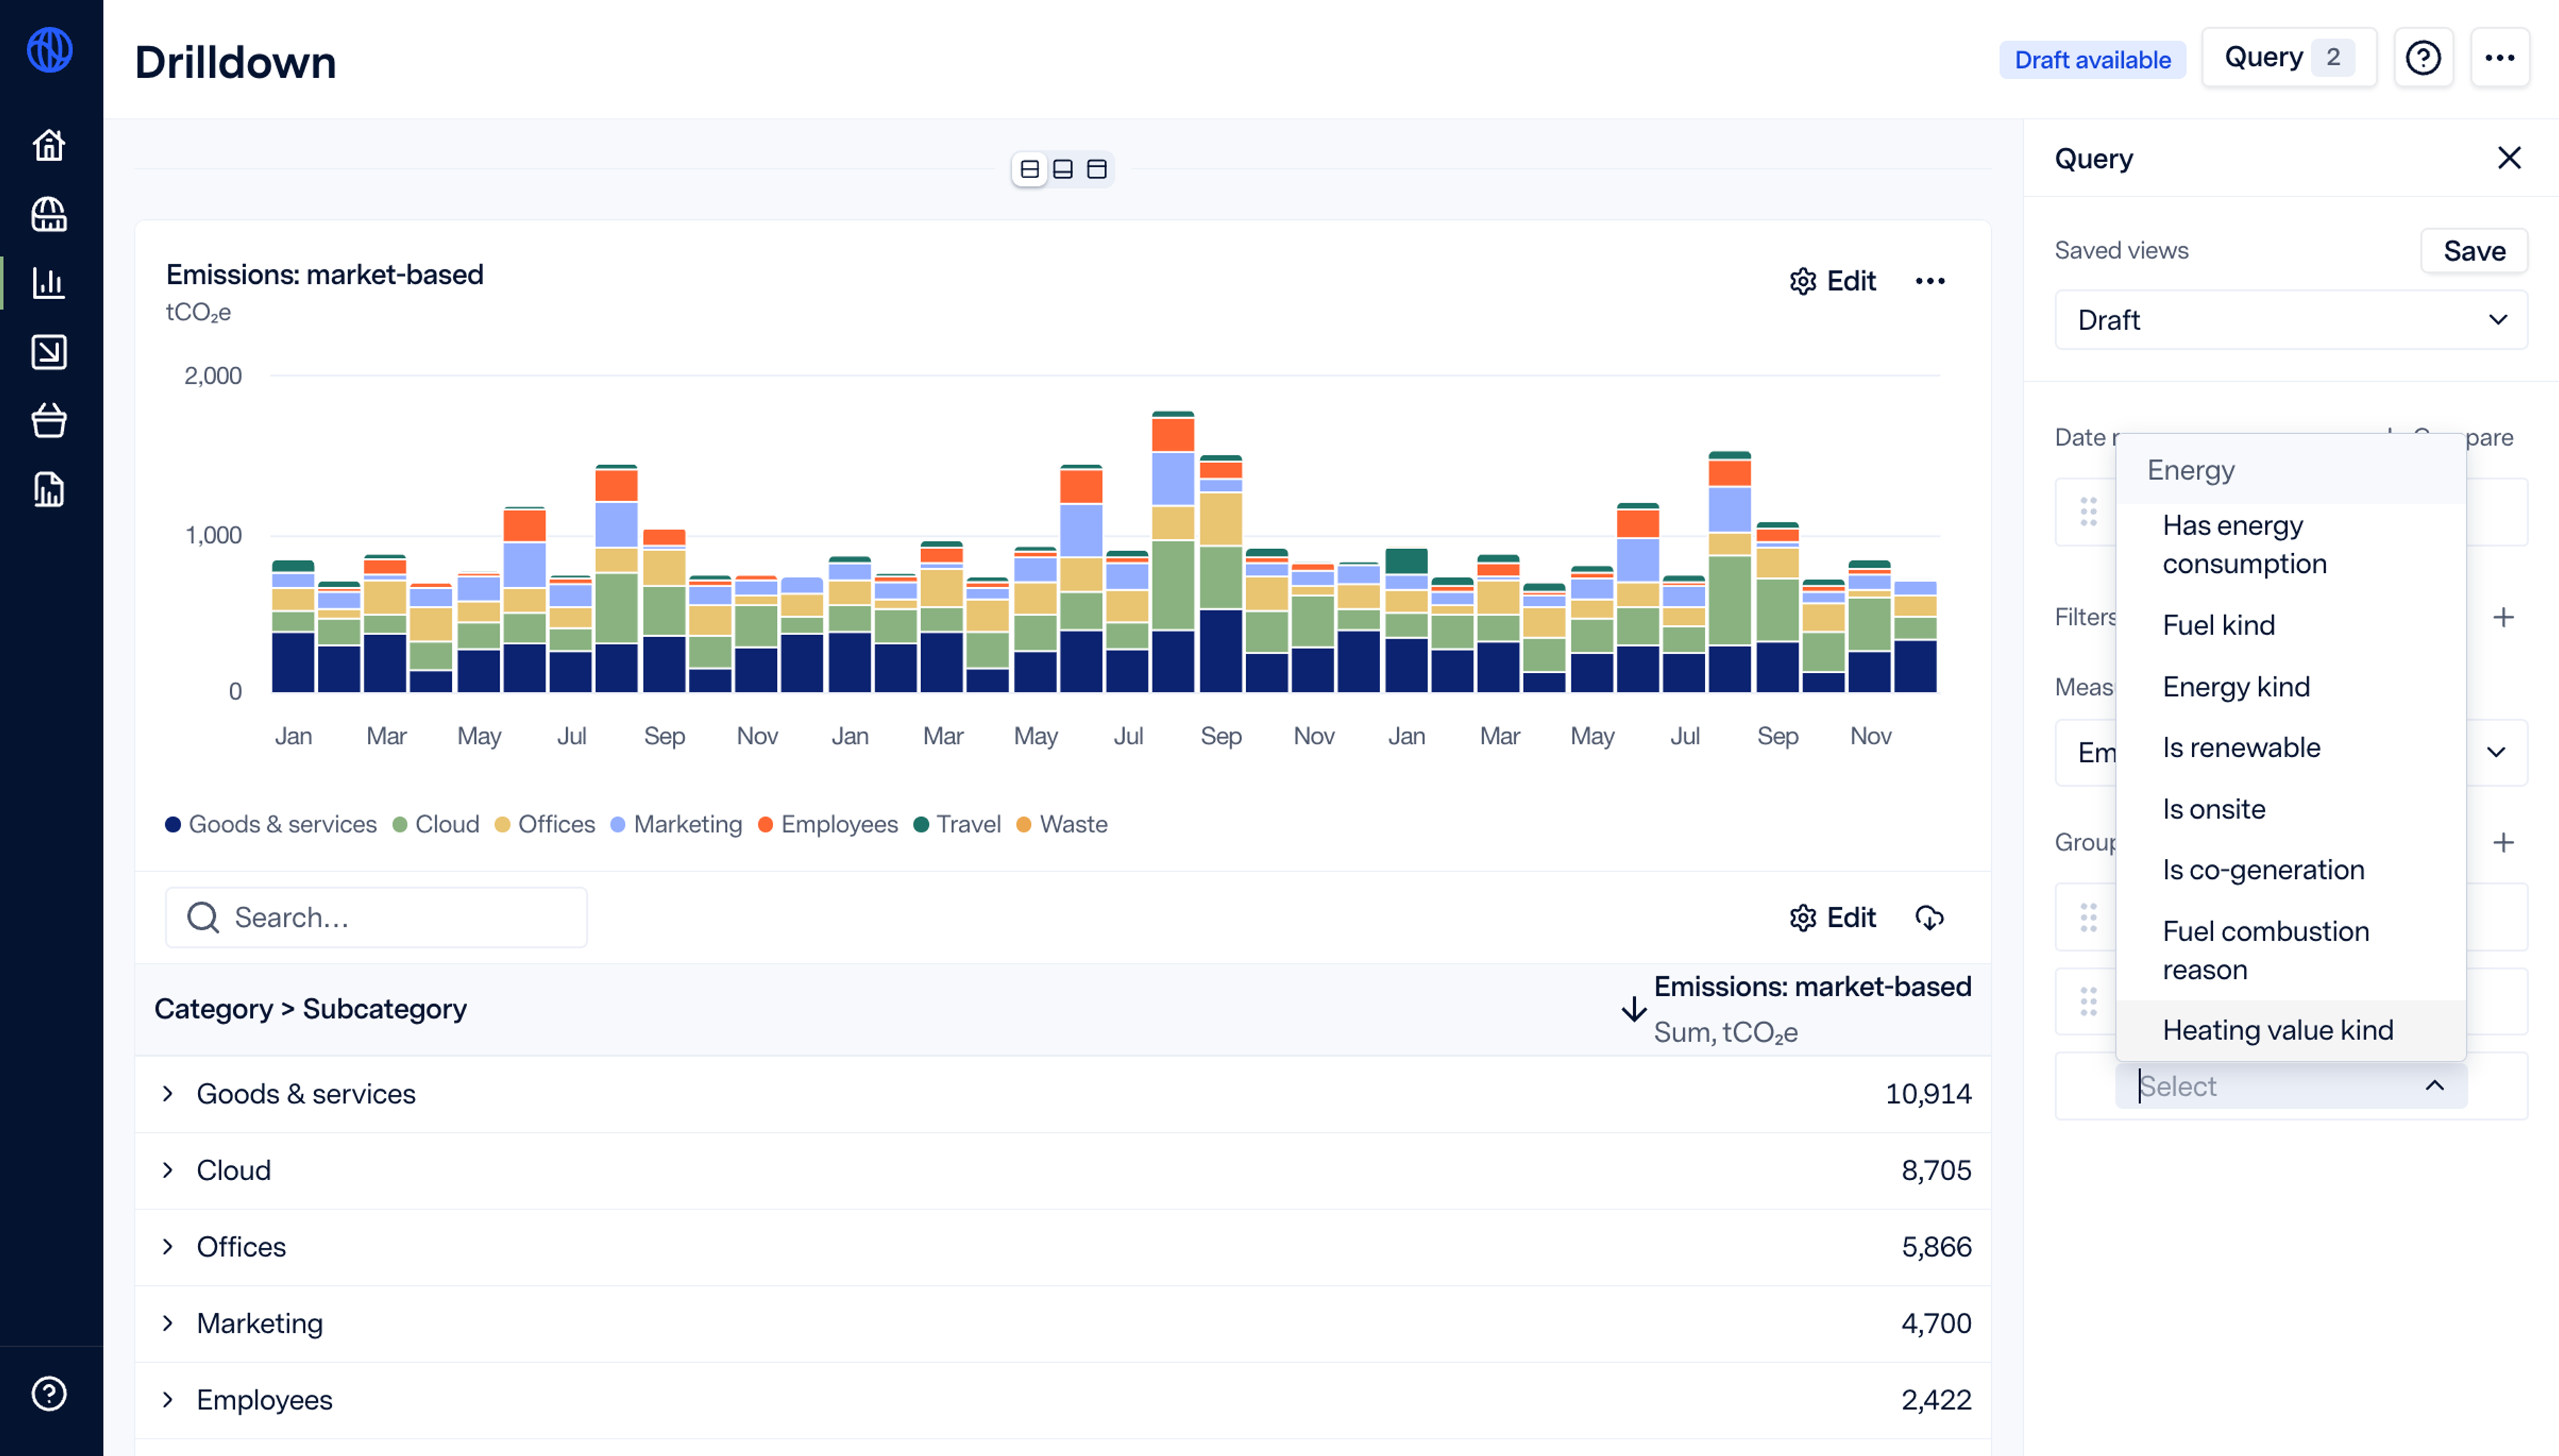Open the report document sidebar icon
This screenshot has width=2559, height=1456.
coord(49,489)
